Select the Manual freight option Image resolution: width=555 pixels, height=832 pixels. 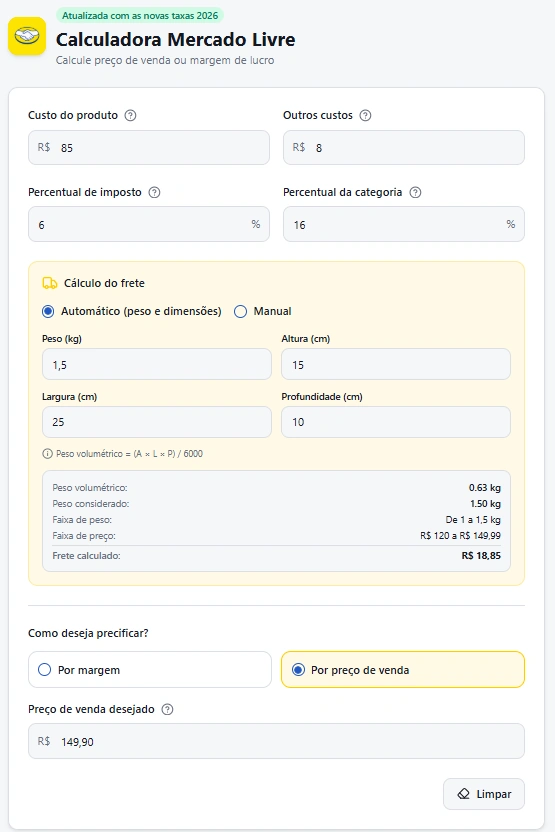click(240, 311)
